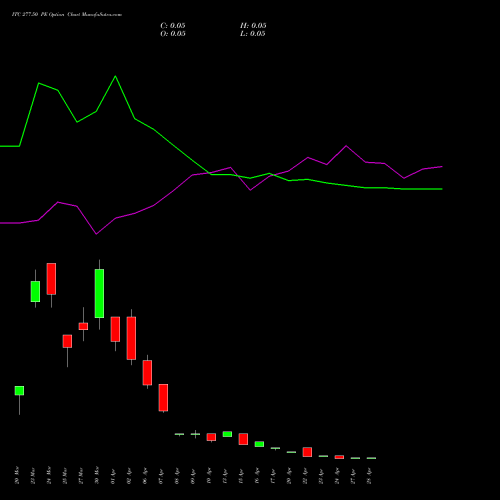Click the doji cross candle above 09 Apr
This screenshot has width=500, height=500.
point(195,434)
